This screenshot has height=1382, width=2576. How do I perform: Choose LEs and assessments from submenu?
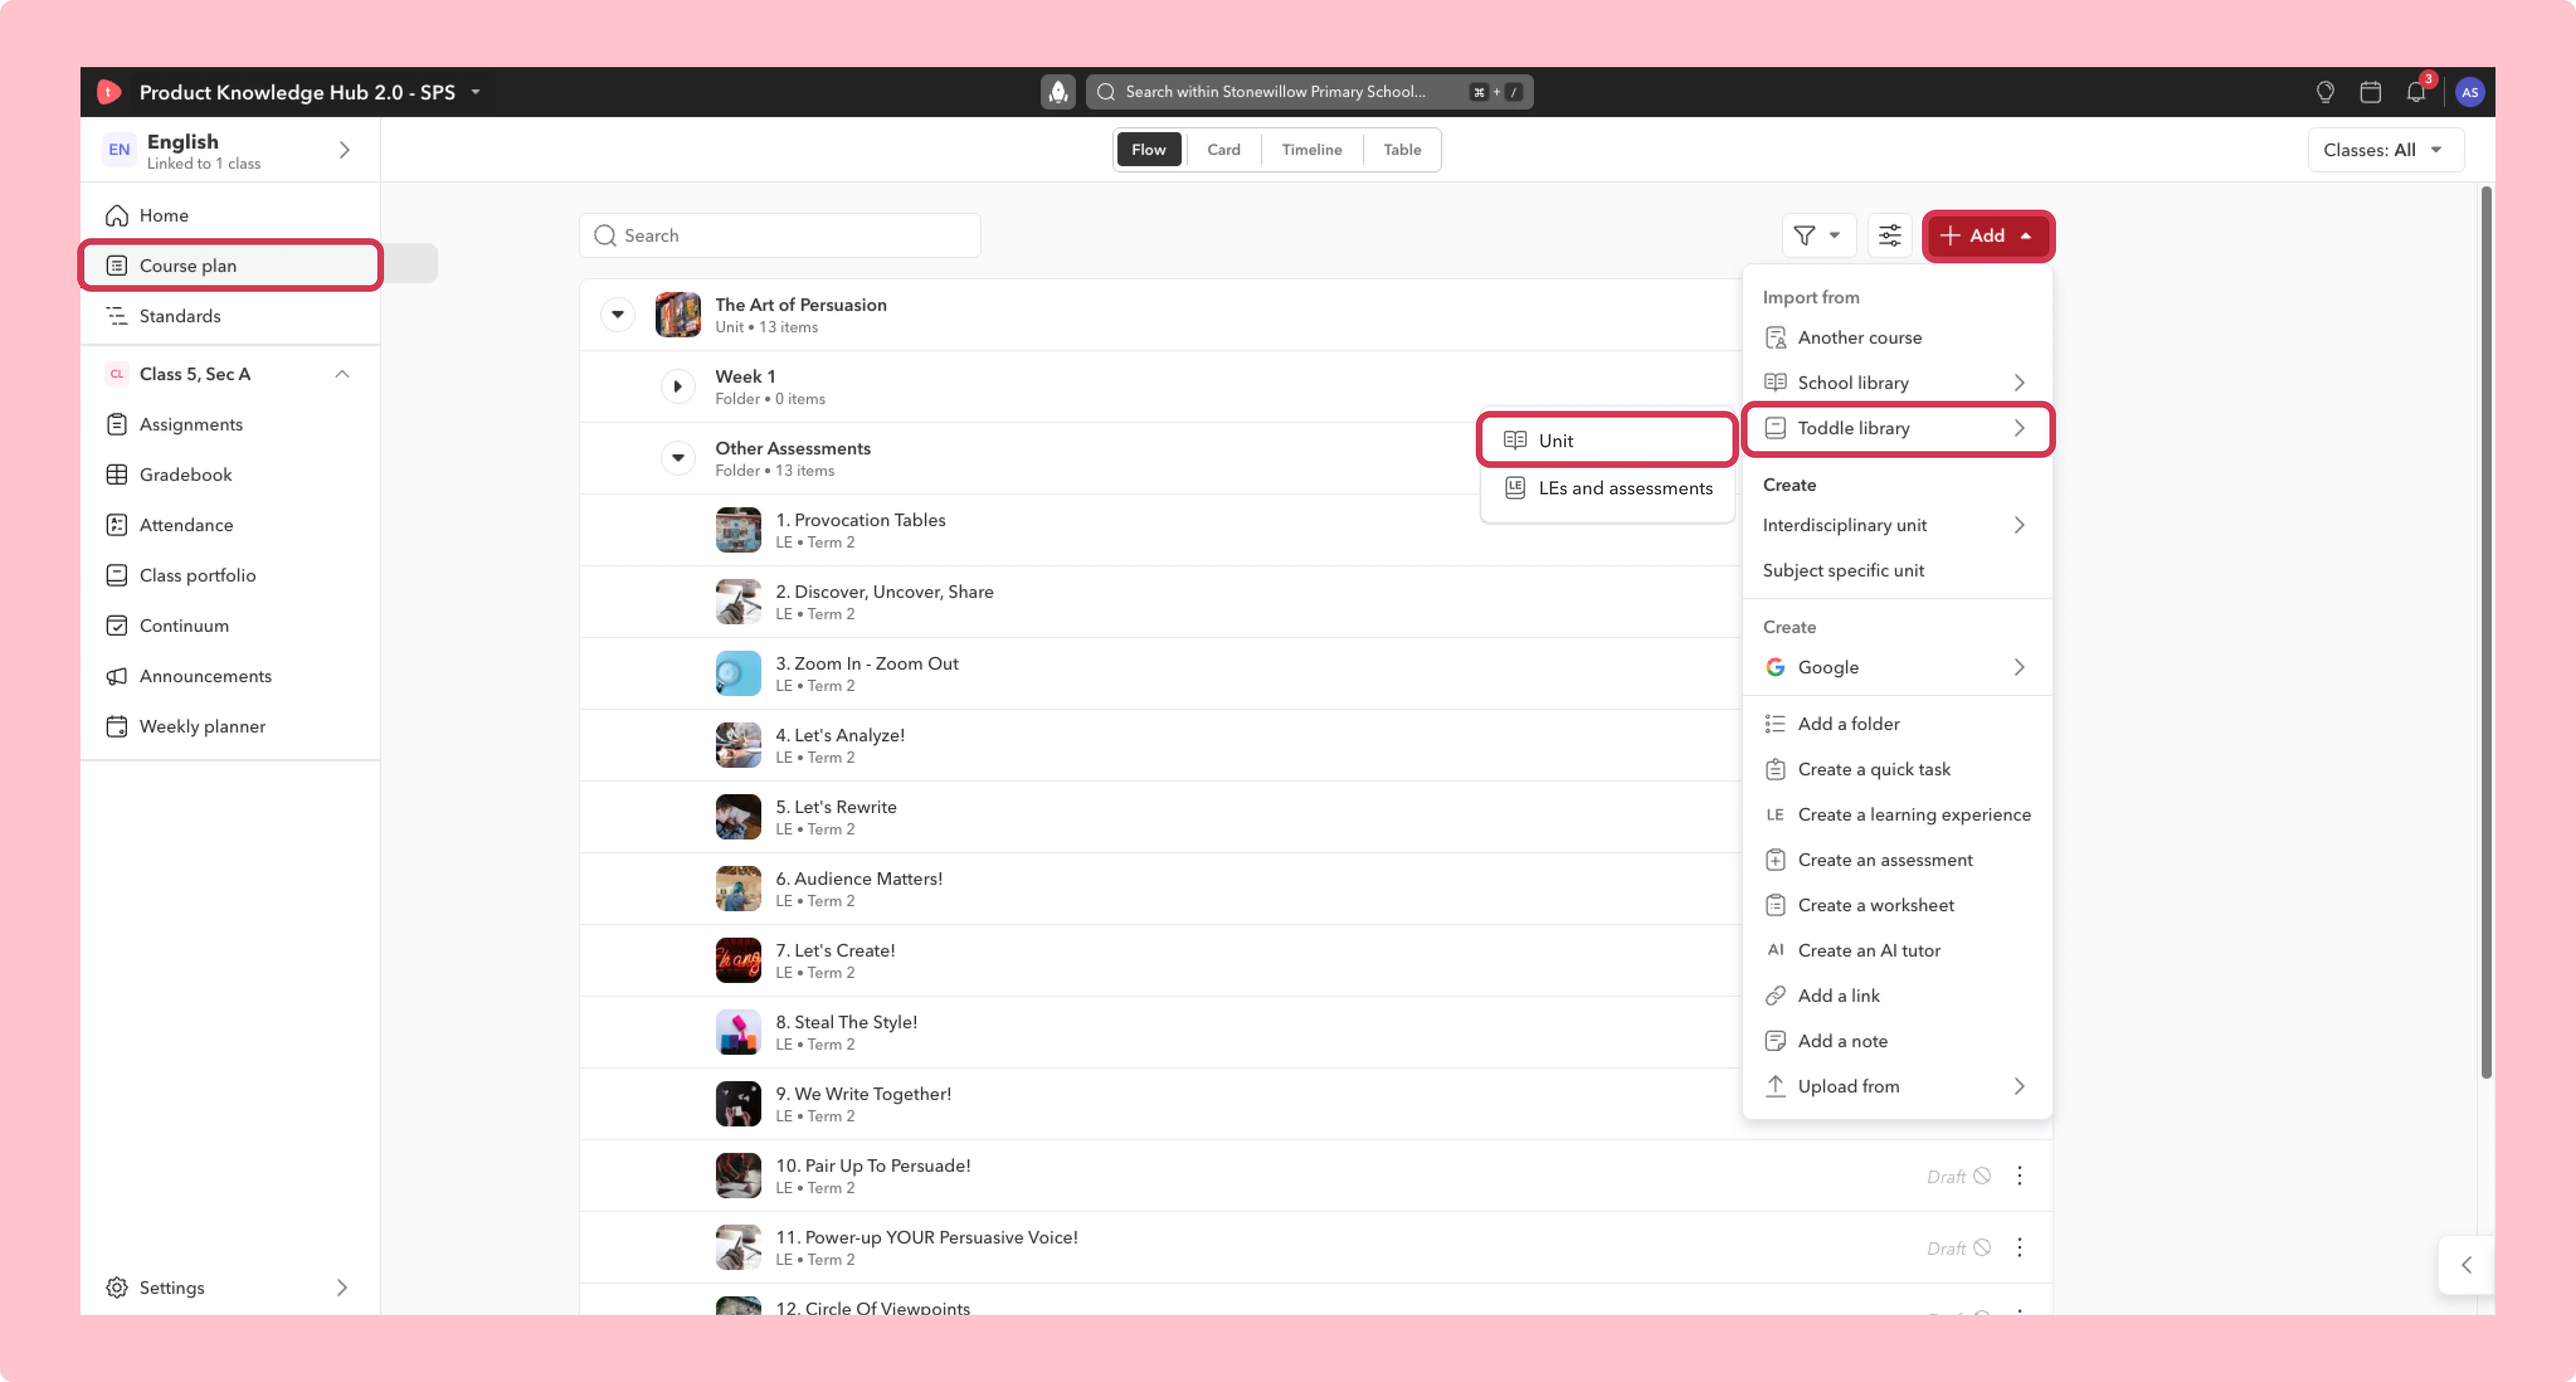click(1607, 488)
